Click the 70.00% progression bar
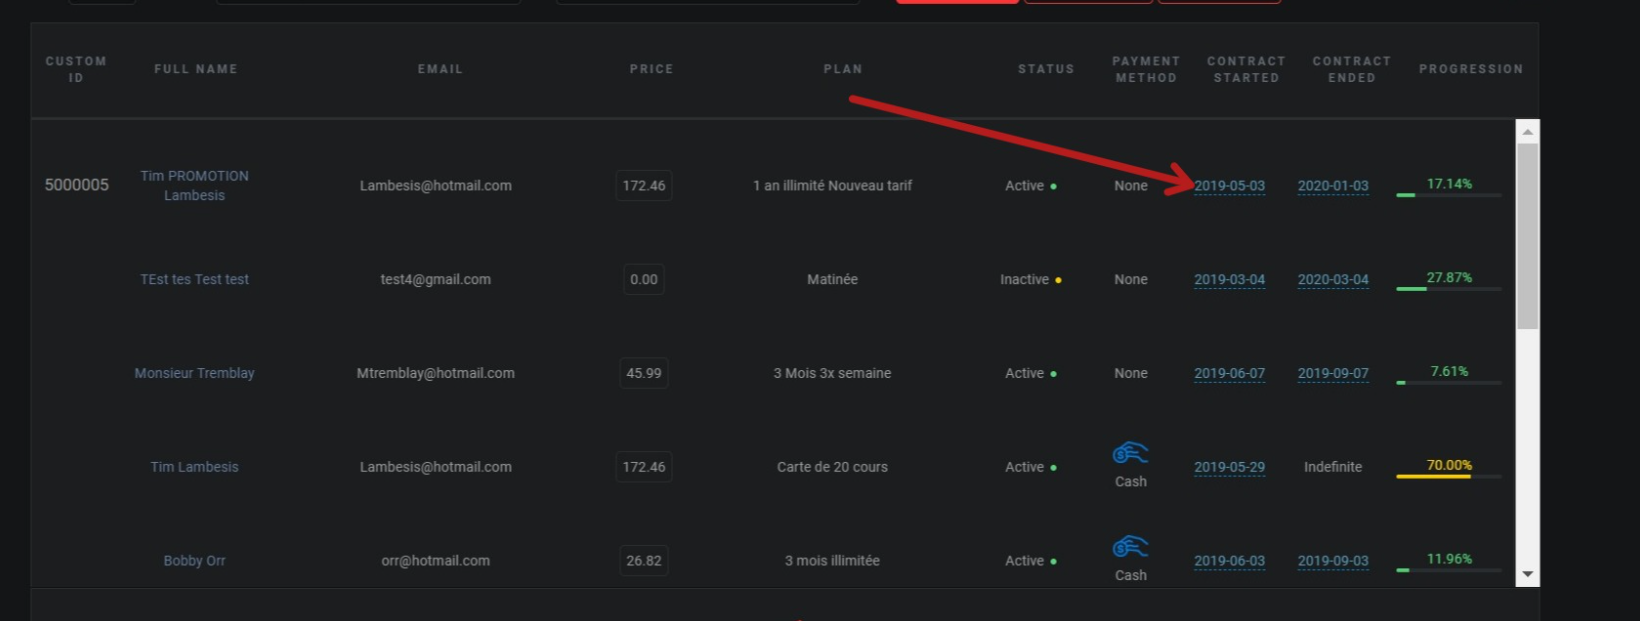Image resolution: width=1640 pixels, height=621 pixels. pos(1448,476)
